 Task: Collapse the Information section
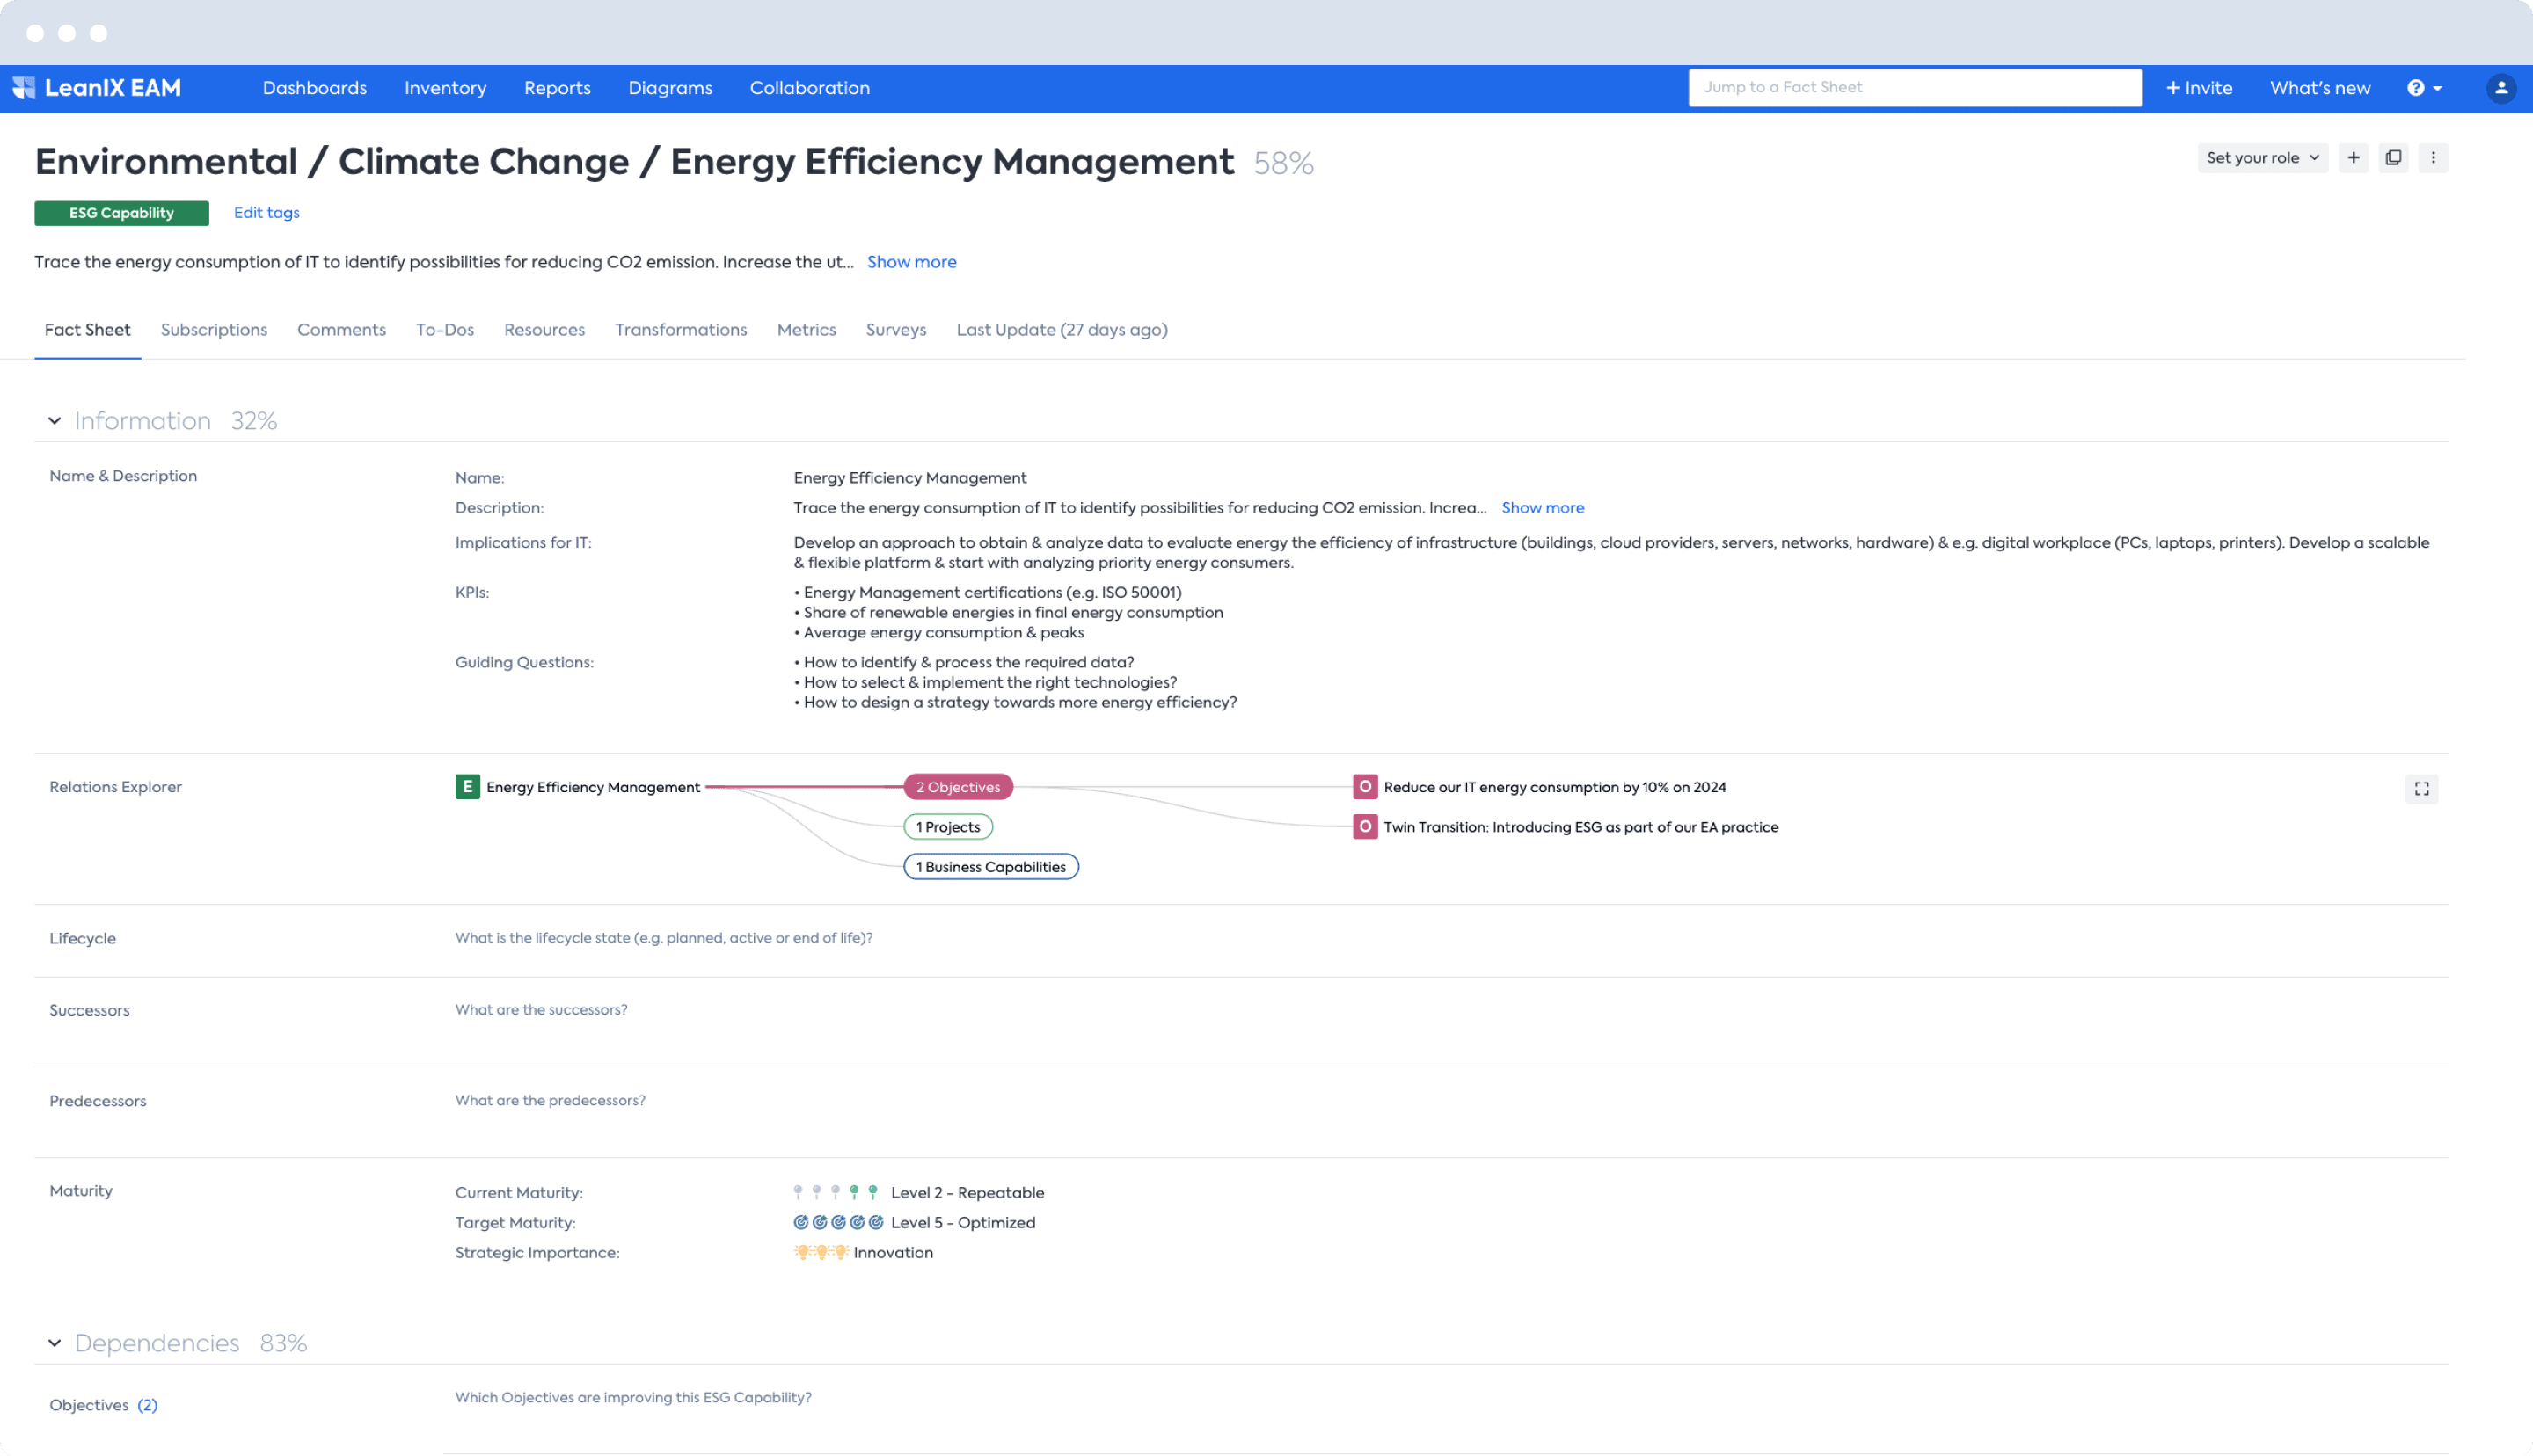(54, 421)
